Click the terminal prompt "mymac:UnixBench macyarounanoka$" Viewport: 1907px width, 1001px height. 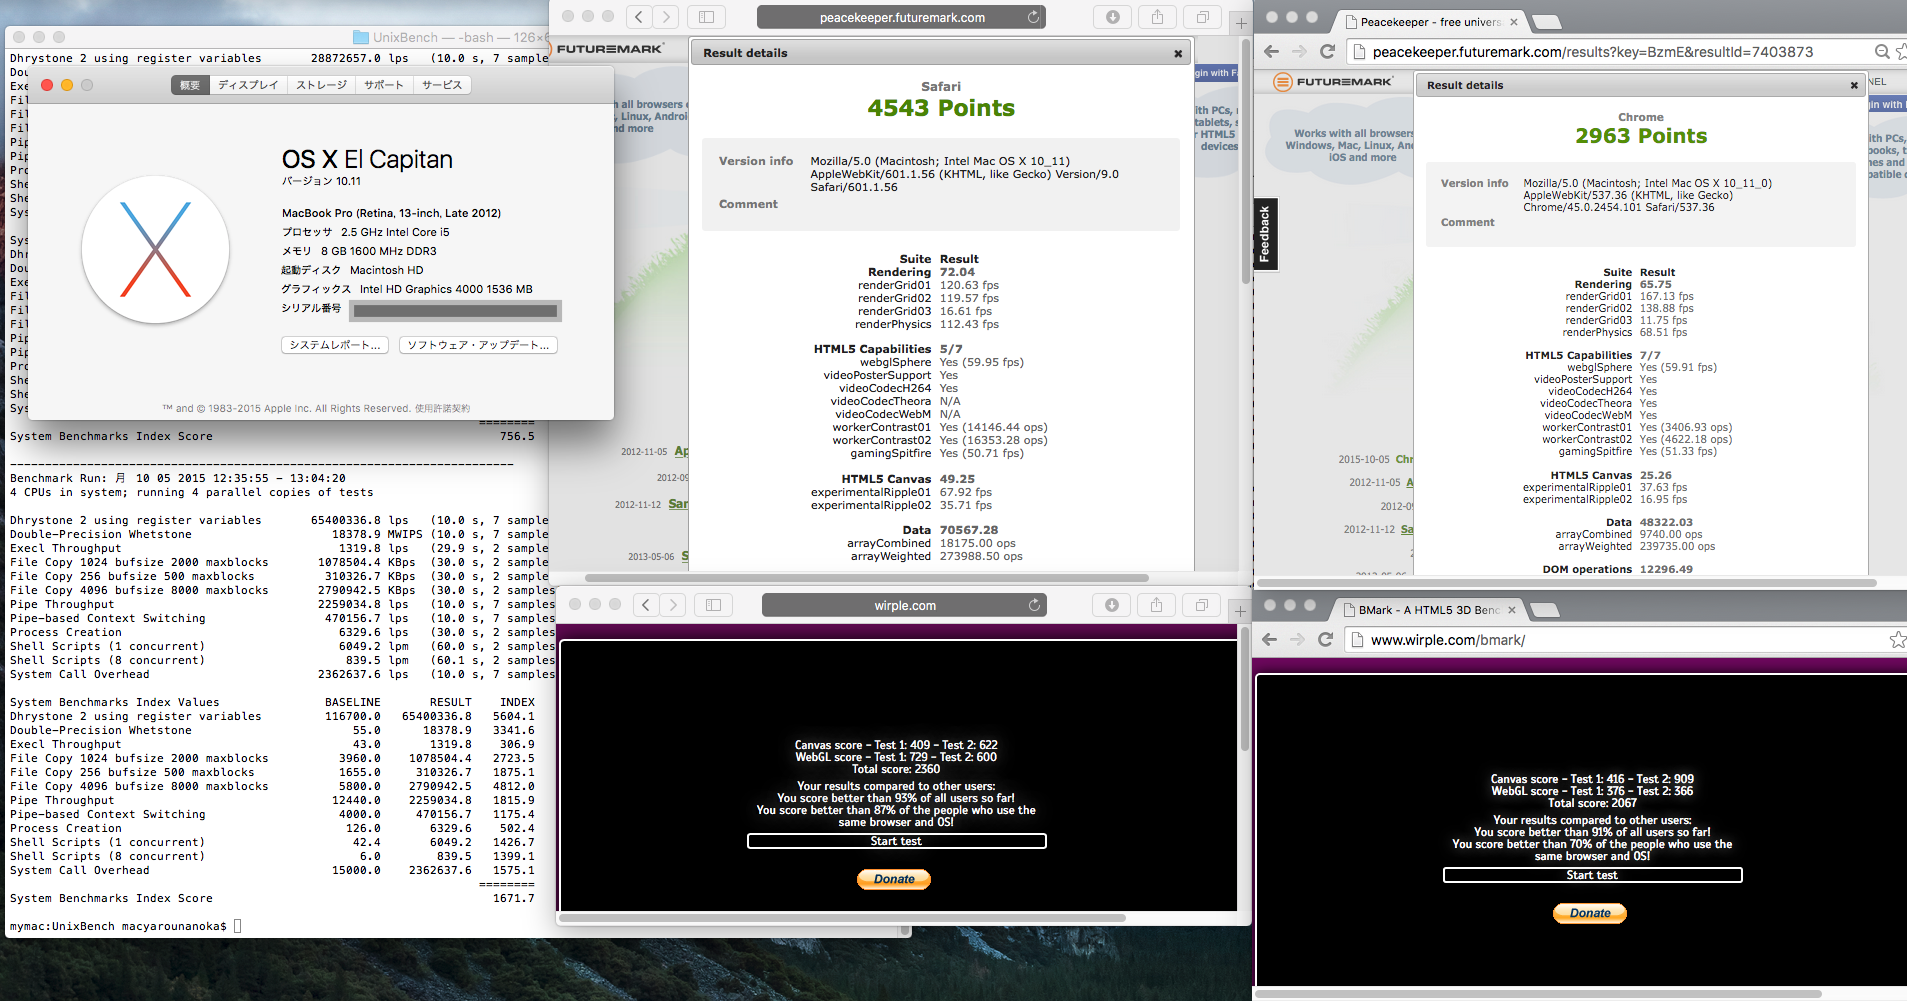point(118,926)
